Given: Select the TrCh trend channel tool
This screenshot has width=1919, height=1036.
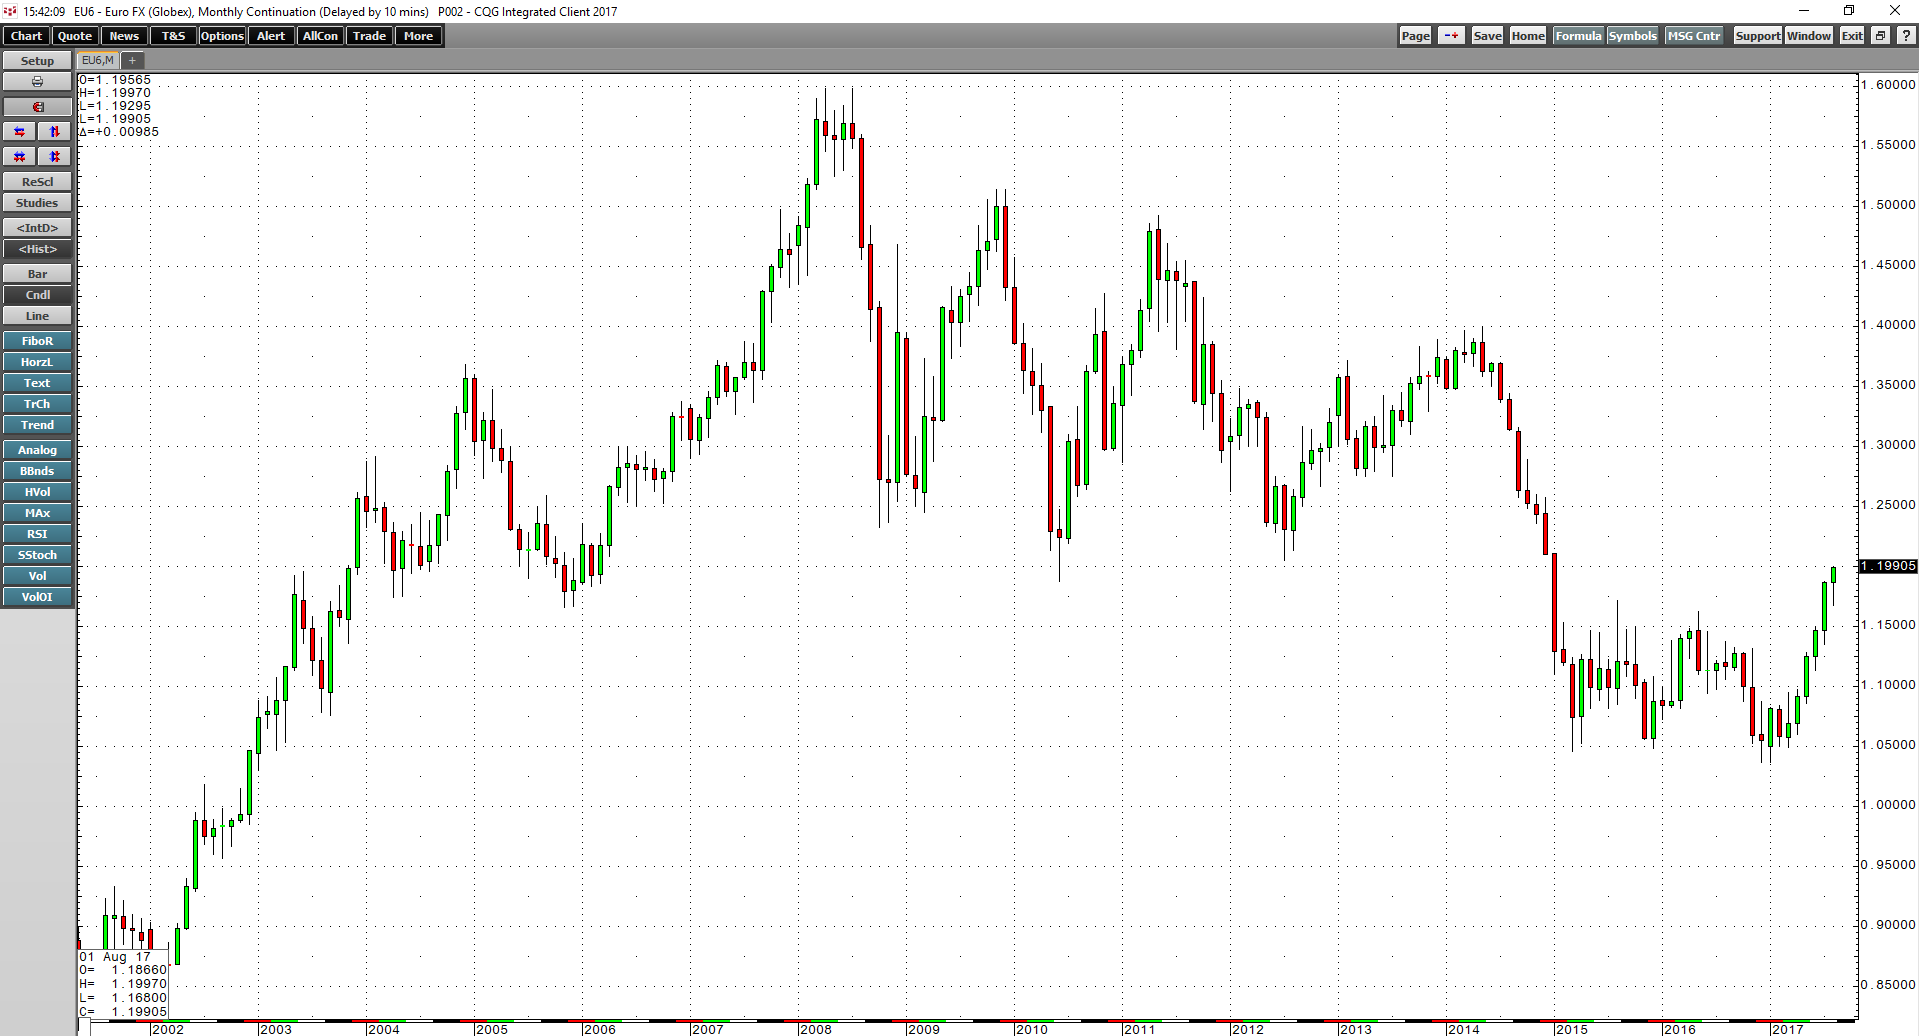Looking at the screenshot, I should 37,404.
